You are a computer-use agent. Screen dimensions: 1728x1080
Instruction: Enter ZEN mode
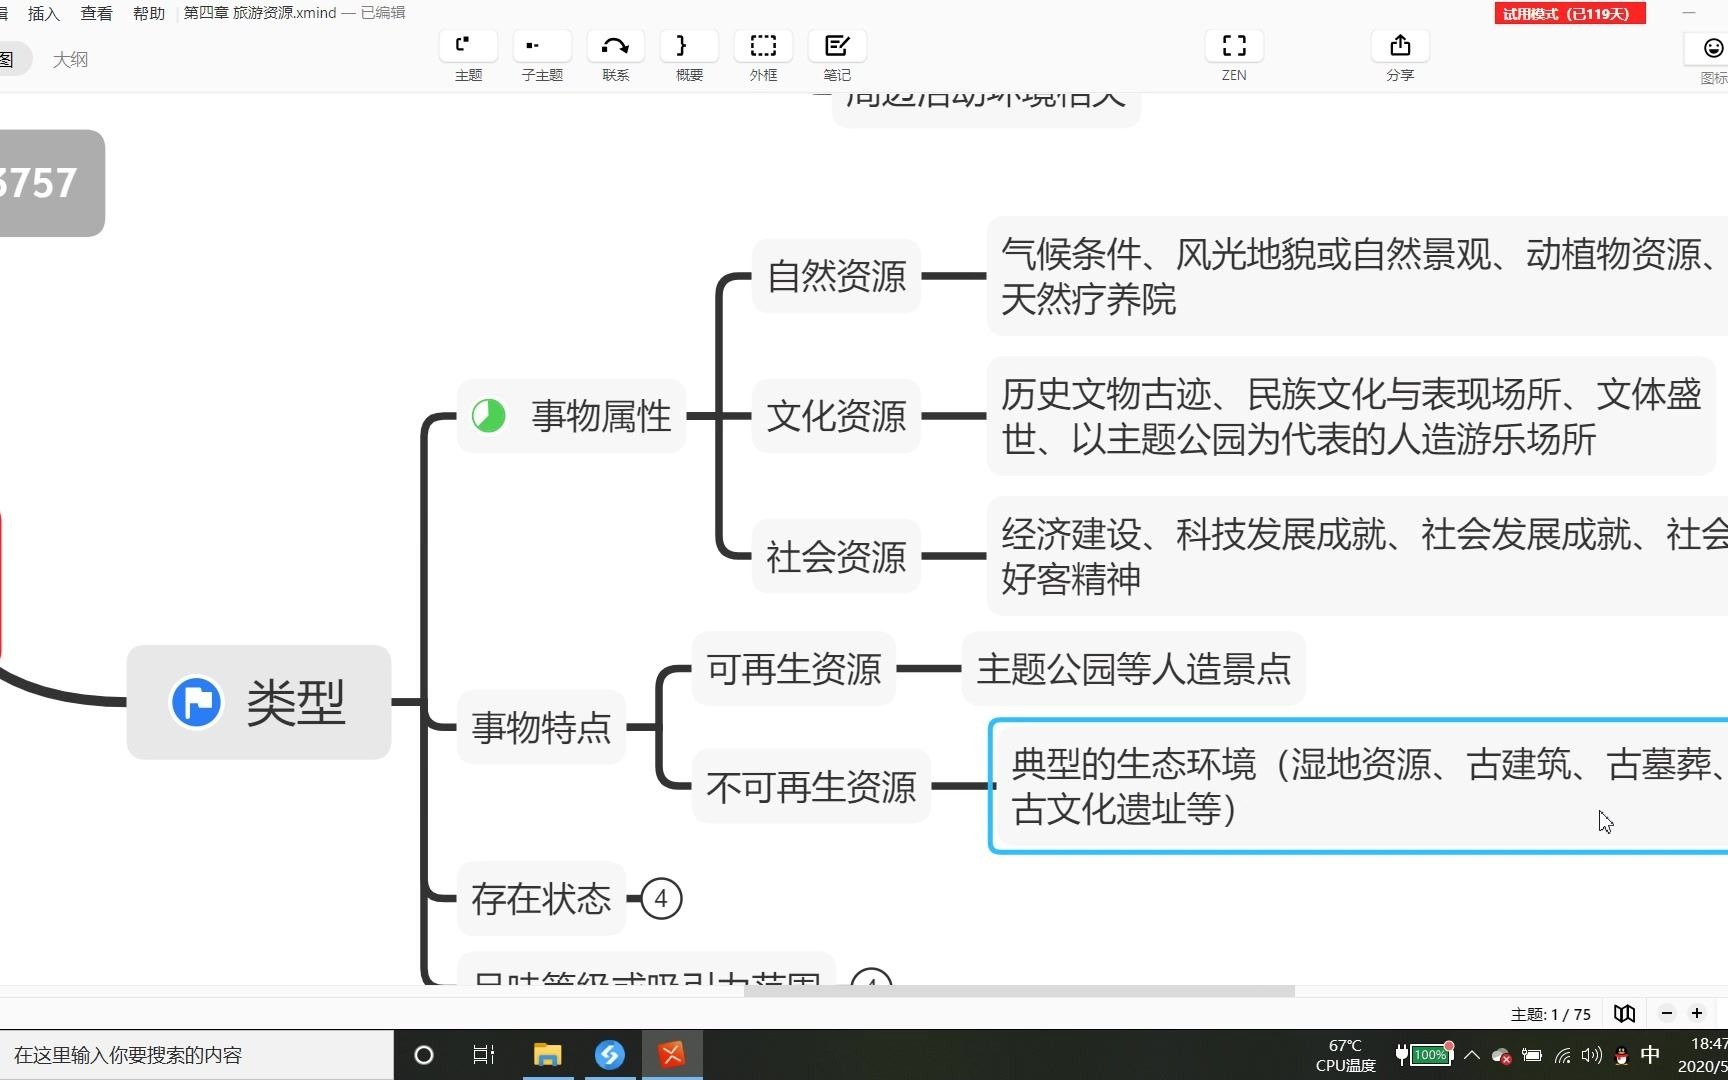1234,56
